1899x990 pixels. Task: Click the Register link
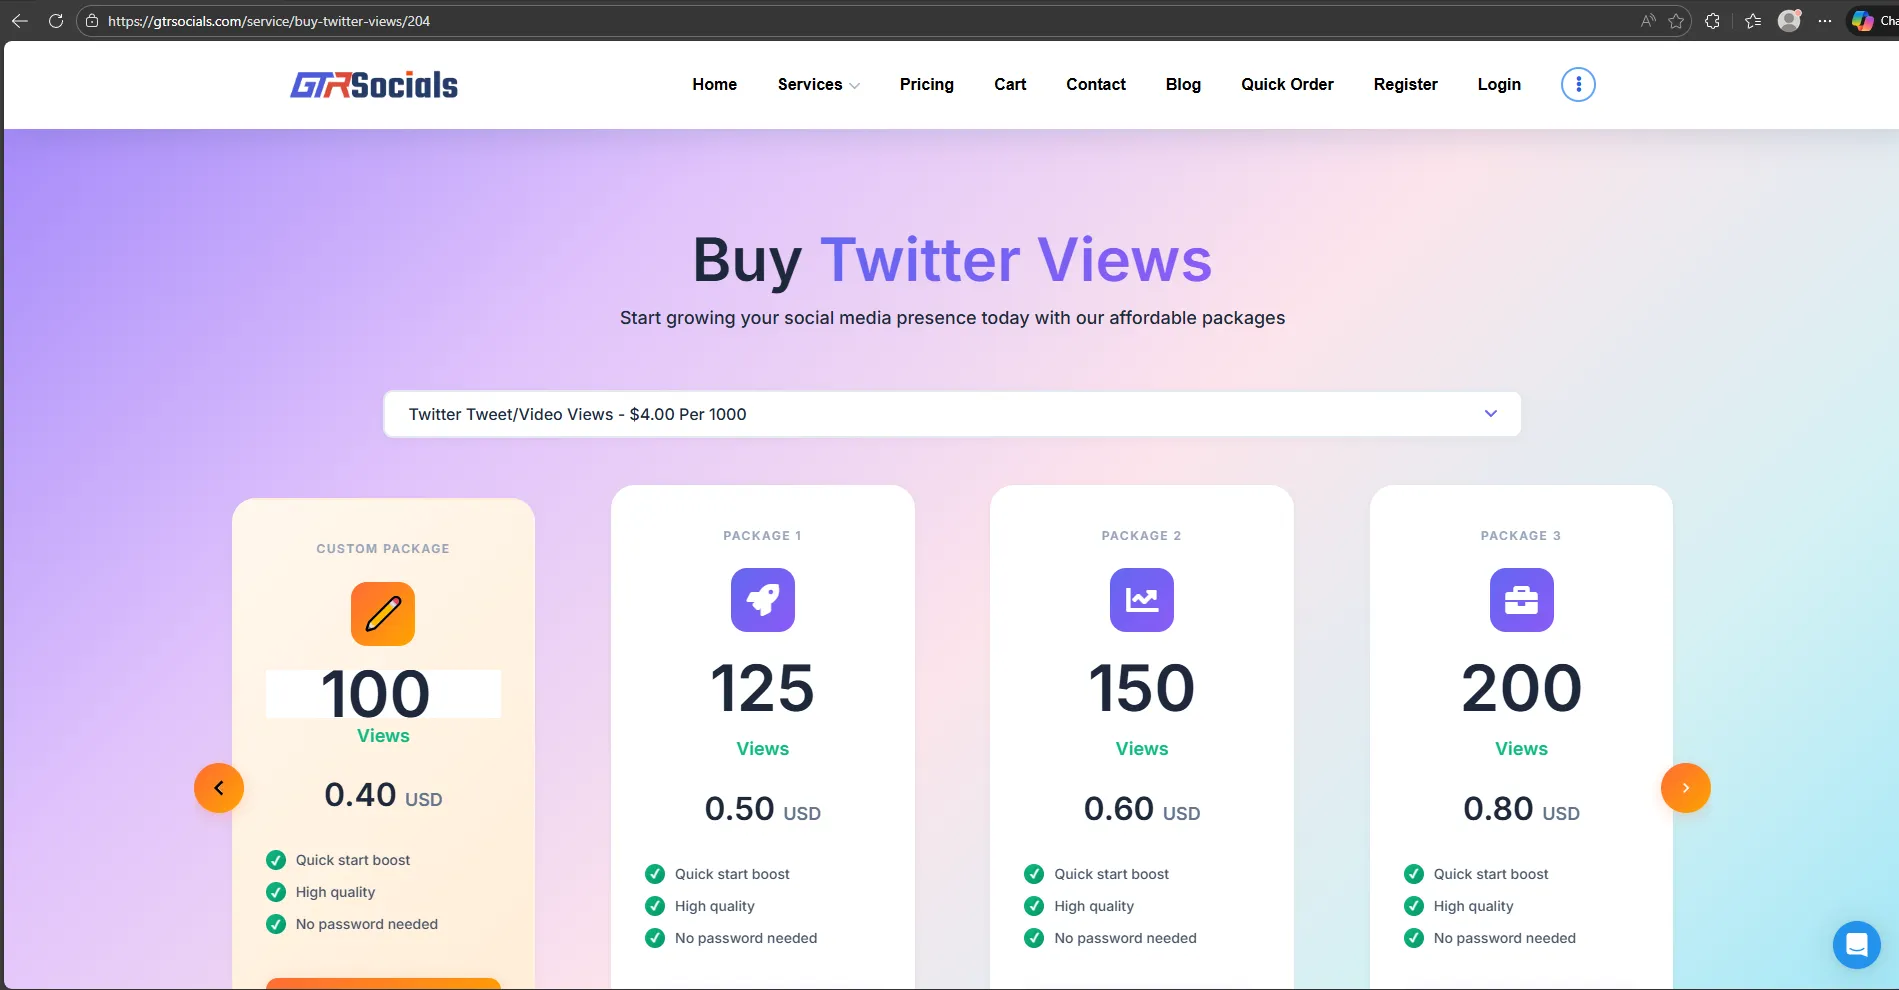1405,84
